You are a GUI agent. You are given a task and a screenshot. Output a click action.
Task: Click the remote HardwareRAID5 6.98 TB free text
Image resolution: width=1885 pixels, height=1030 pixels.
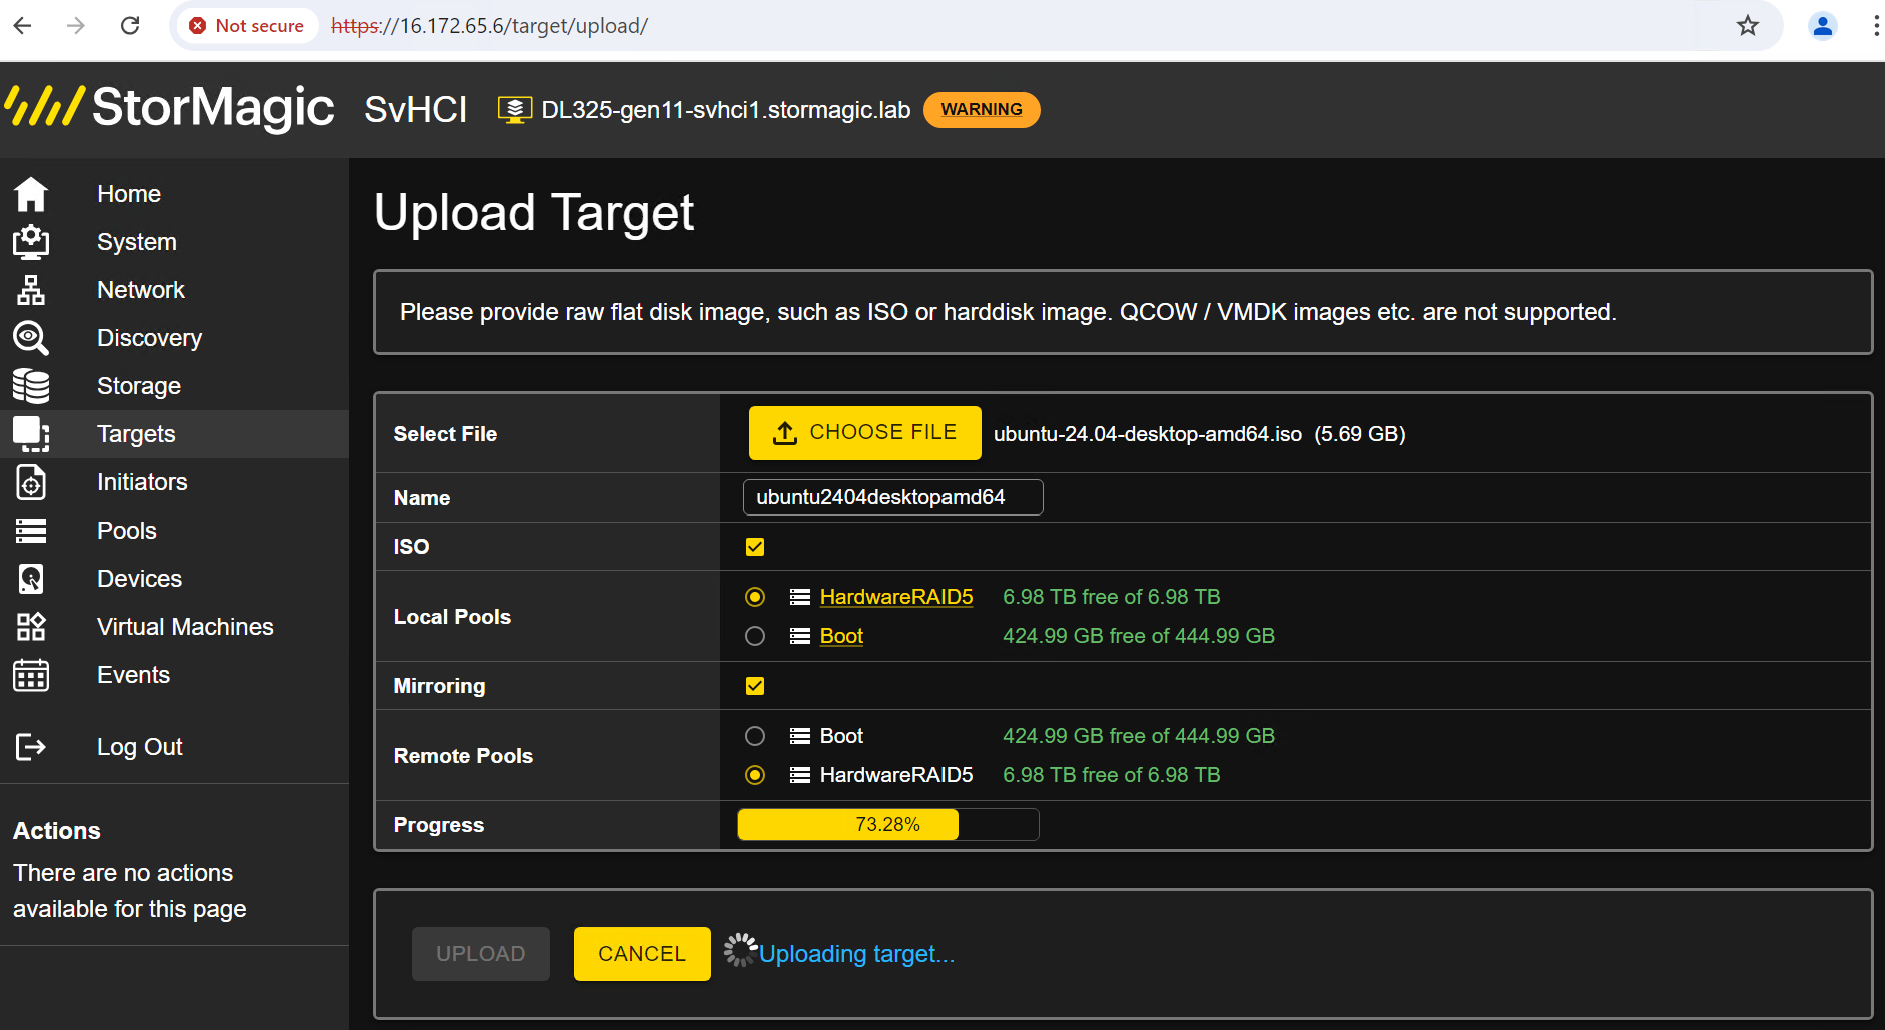tap(1111, 775)
